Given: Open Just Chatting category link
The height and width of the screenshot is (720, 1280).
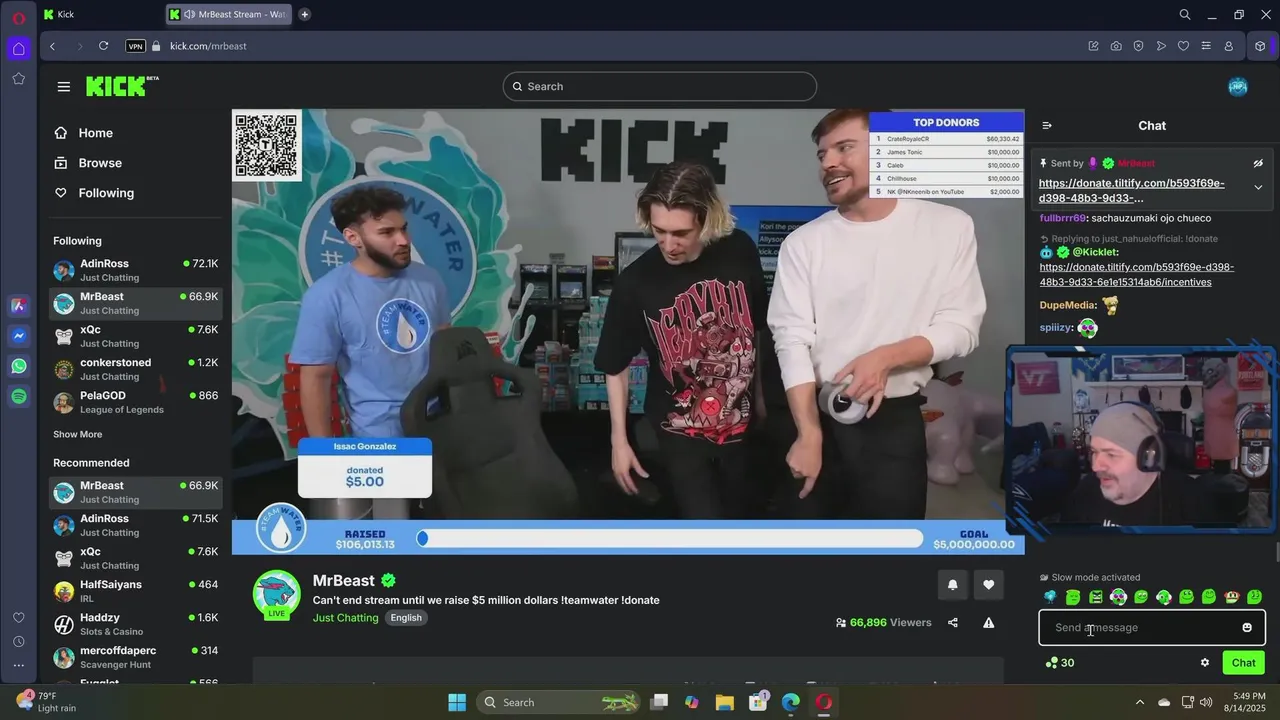Looking at the screenshot, I should click(x=346, y=618).
